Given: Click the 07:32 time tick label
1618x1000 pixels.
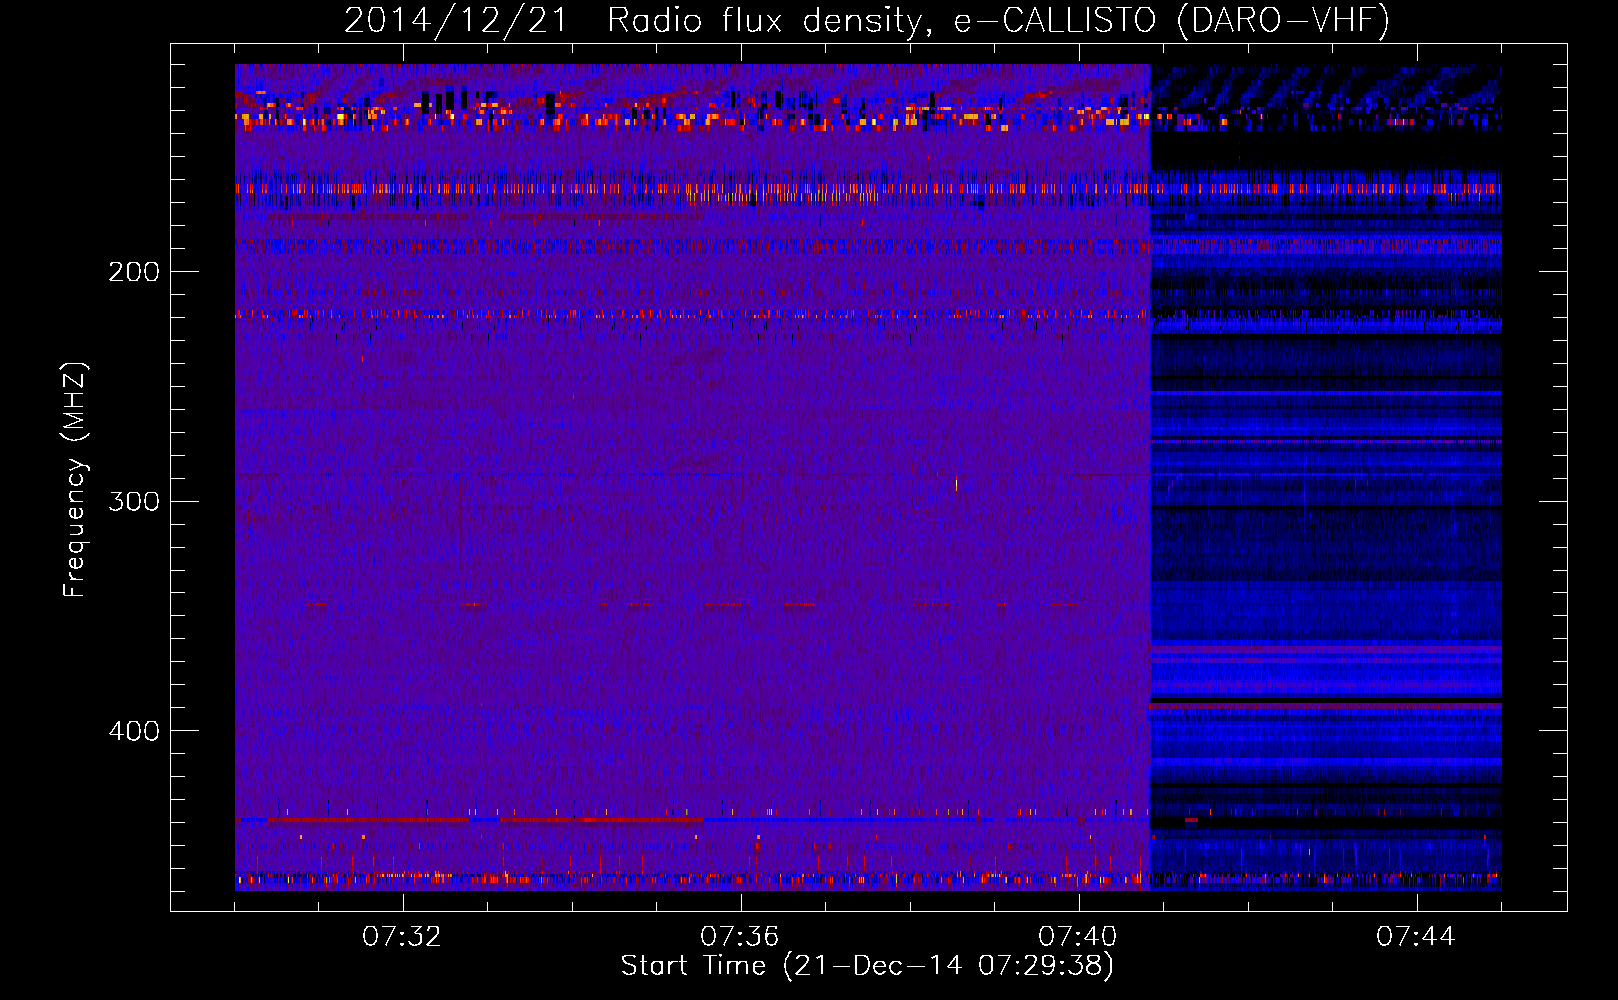Looking at the screenshot, I should 402,937.
